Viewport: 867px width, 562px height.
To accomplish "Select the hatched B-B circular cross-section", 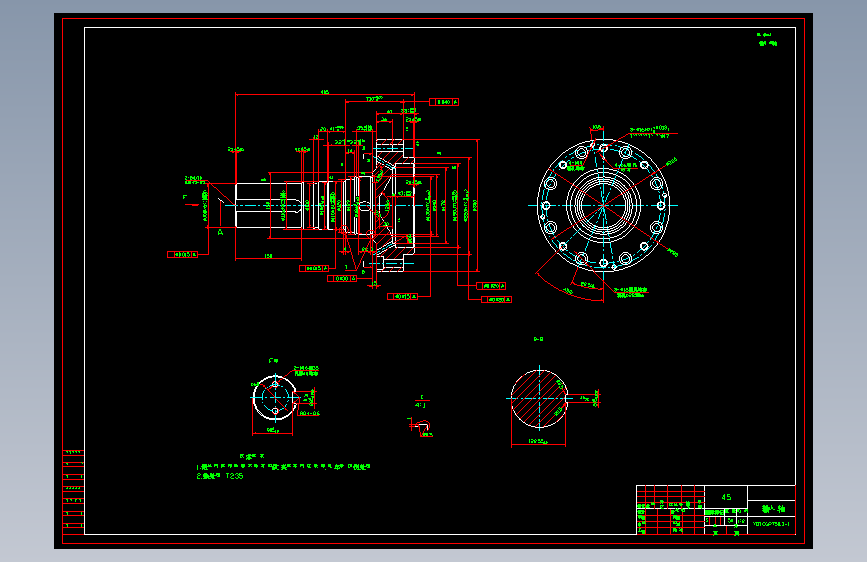I will click(539, 398).
